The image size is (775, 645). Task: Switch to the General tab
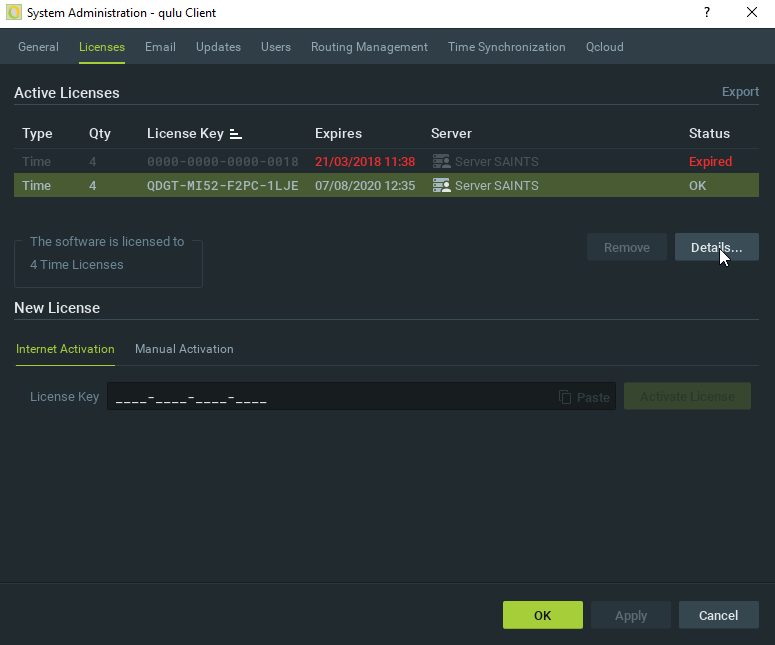38,47
